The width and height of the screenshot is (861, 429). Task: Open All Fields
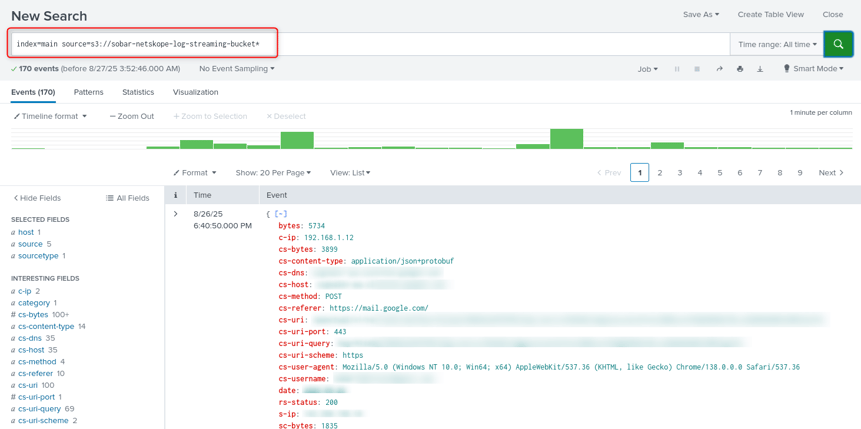tap(127, 198)
